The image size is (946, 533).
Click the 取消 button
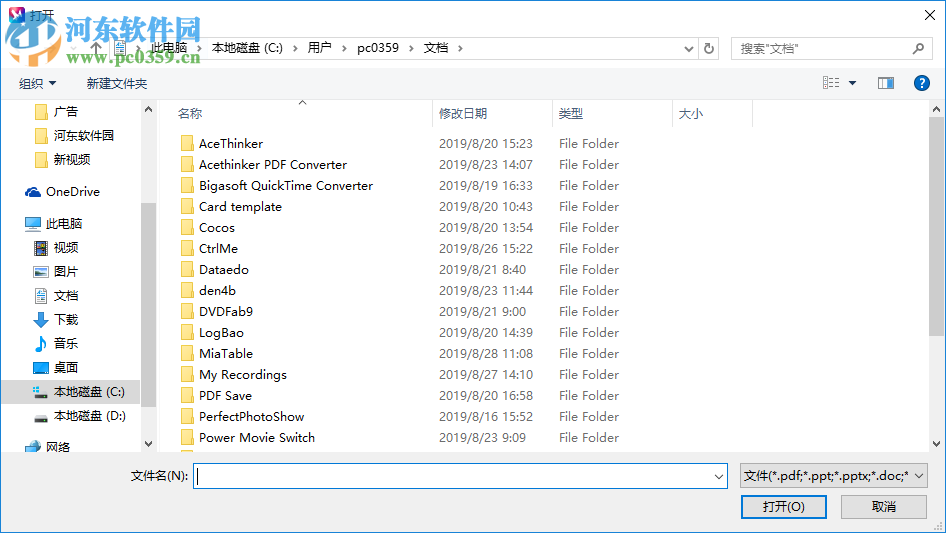point(884,506)
